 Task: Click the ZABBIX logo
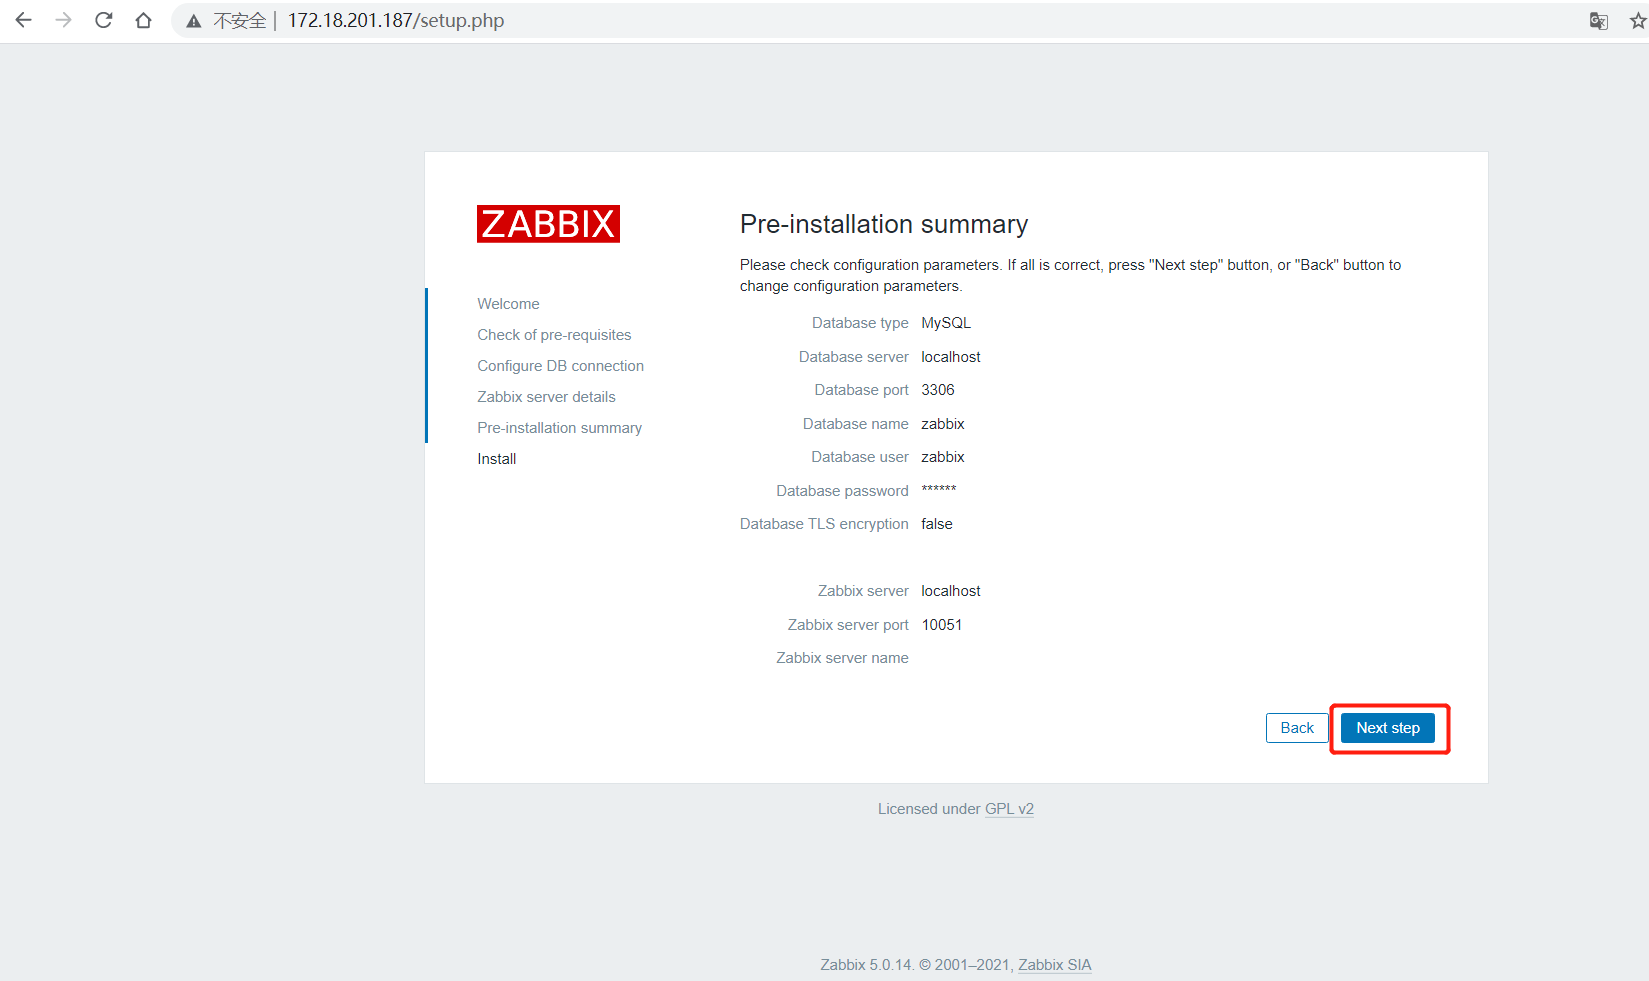[x=548, y=224]
